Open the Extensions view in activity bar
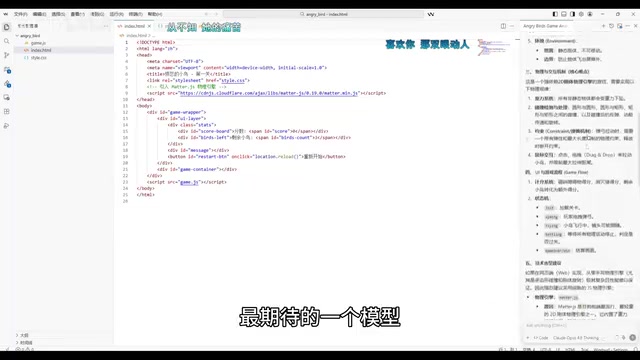The image size is (640, 360). pos(7,111)
